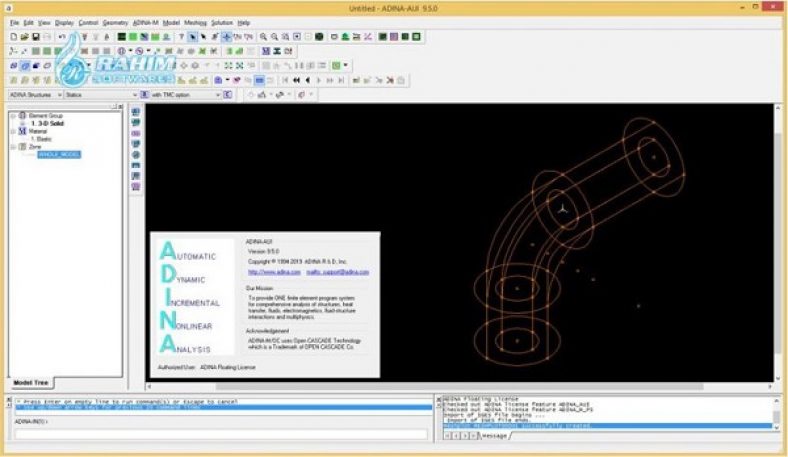Screen dimensions: 788x457
Task: Click the icon right of the TMC option dropdown
Action: coord(228,95)
